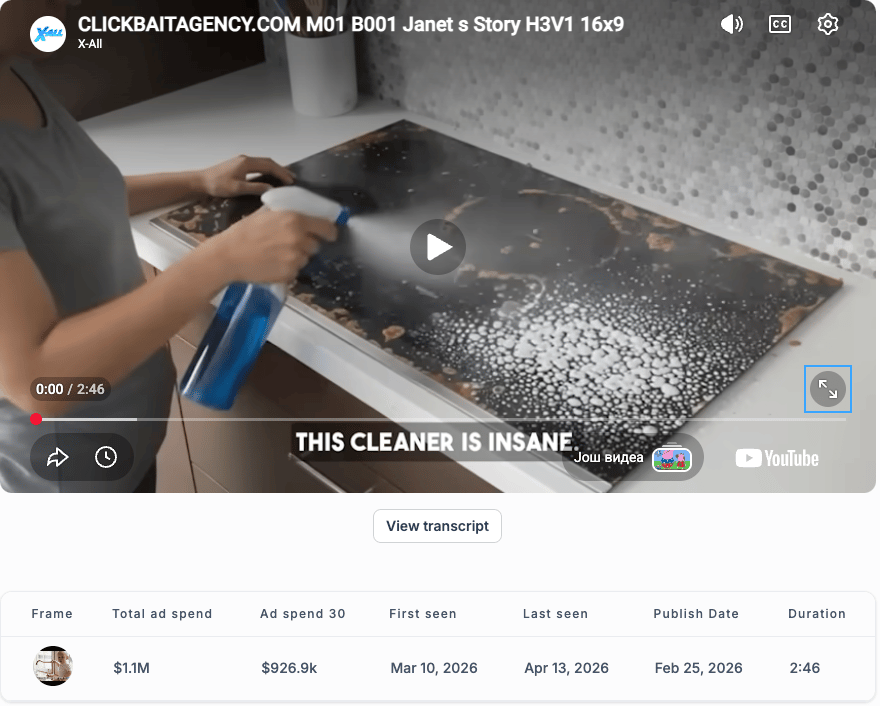
Task: Sort by Publish Date column header
Action: [696, 613]
